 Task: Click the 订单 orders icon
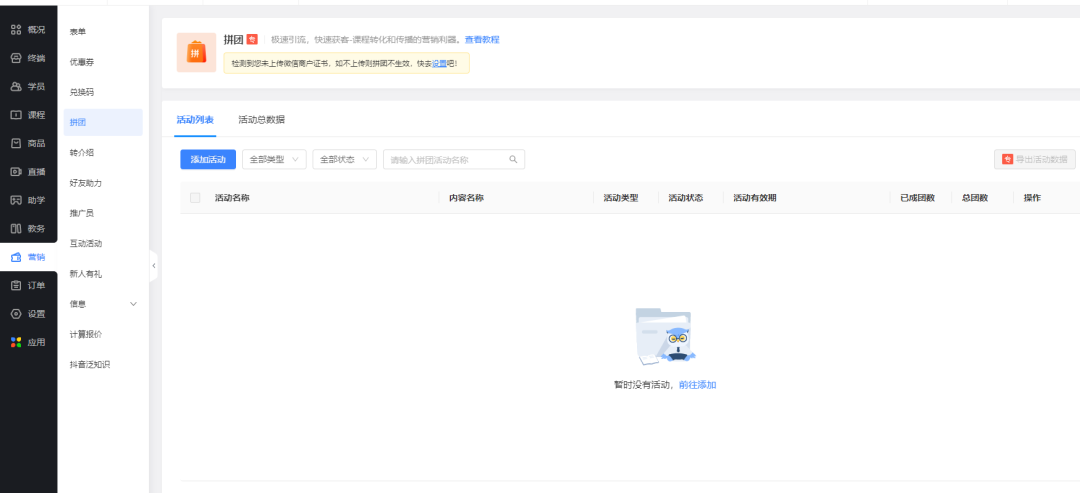click(16, 285)
